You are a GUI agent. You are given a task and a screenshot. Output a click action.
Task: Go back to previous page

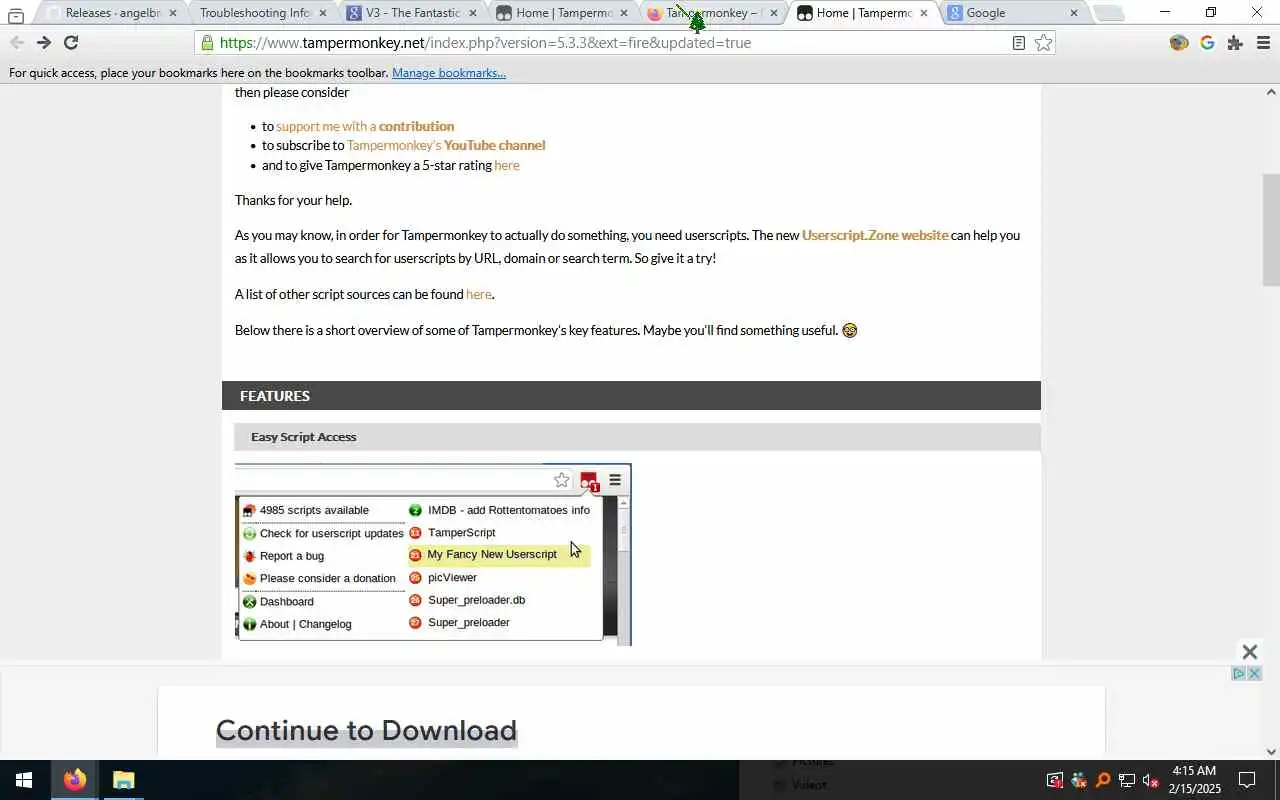16,42
